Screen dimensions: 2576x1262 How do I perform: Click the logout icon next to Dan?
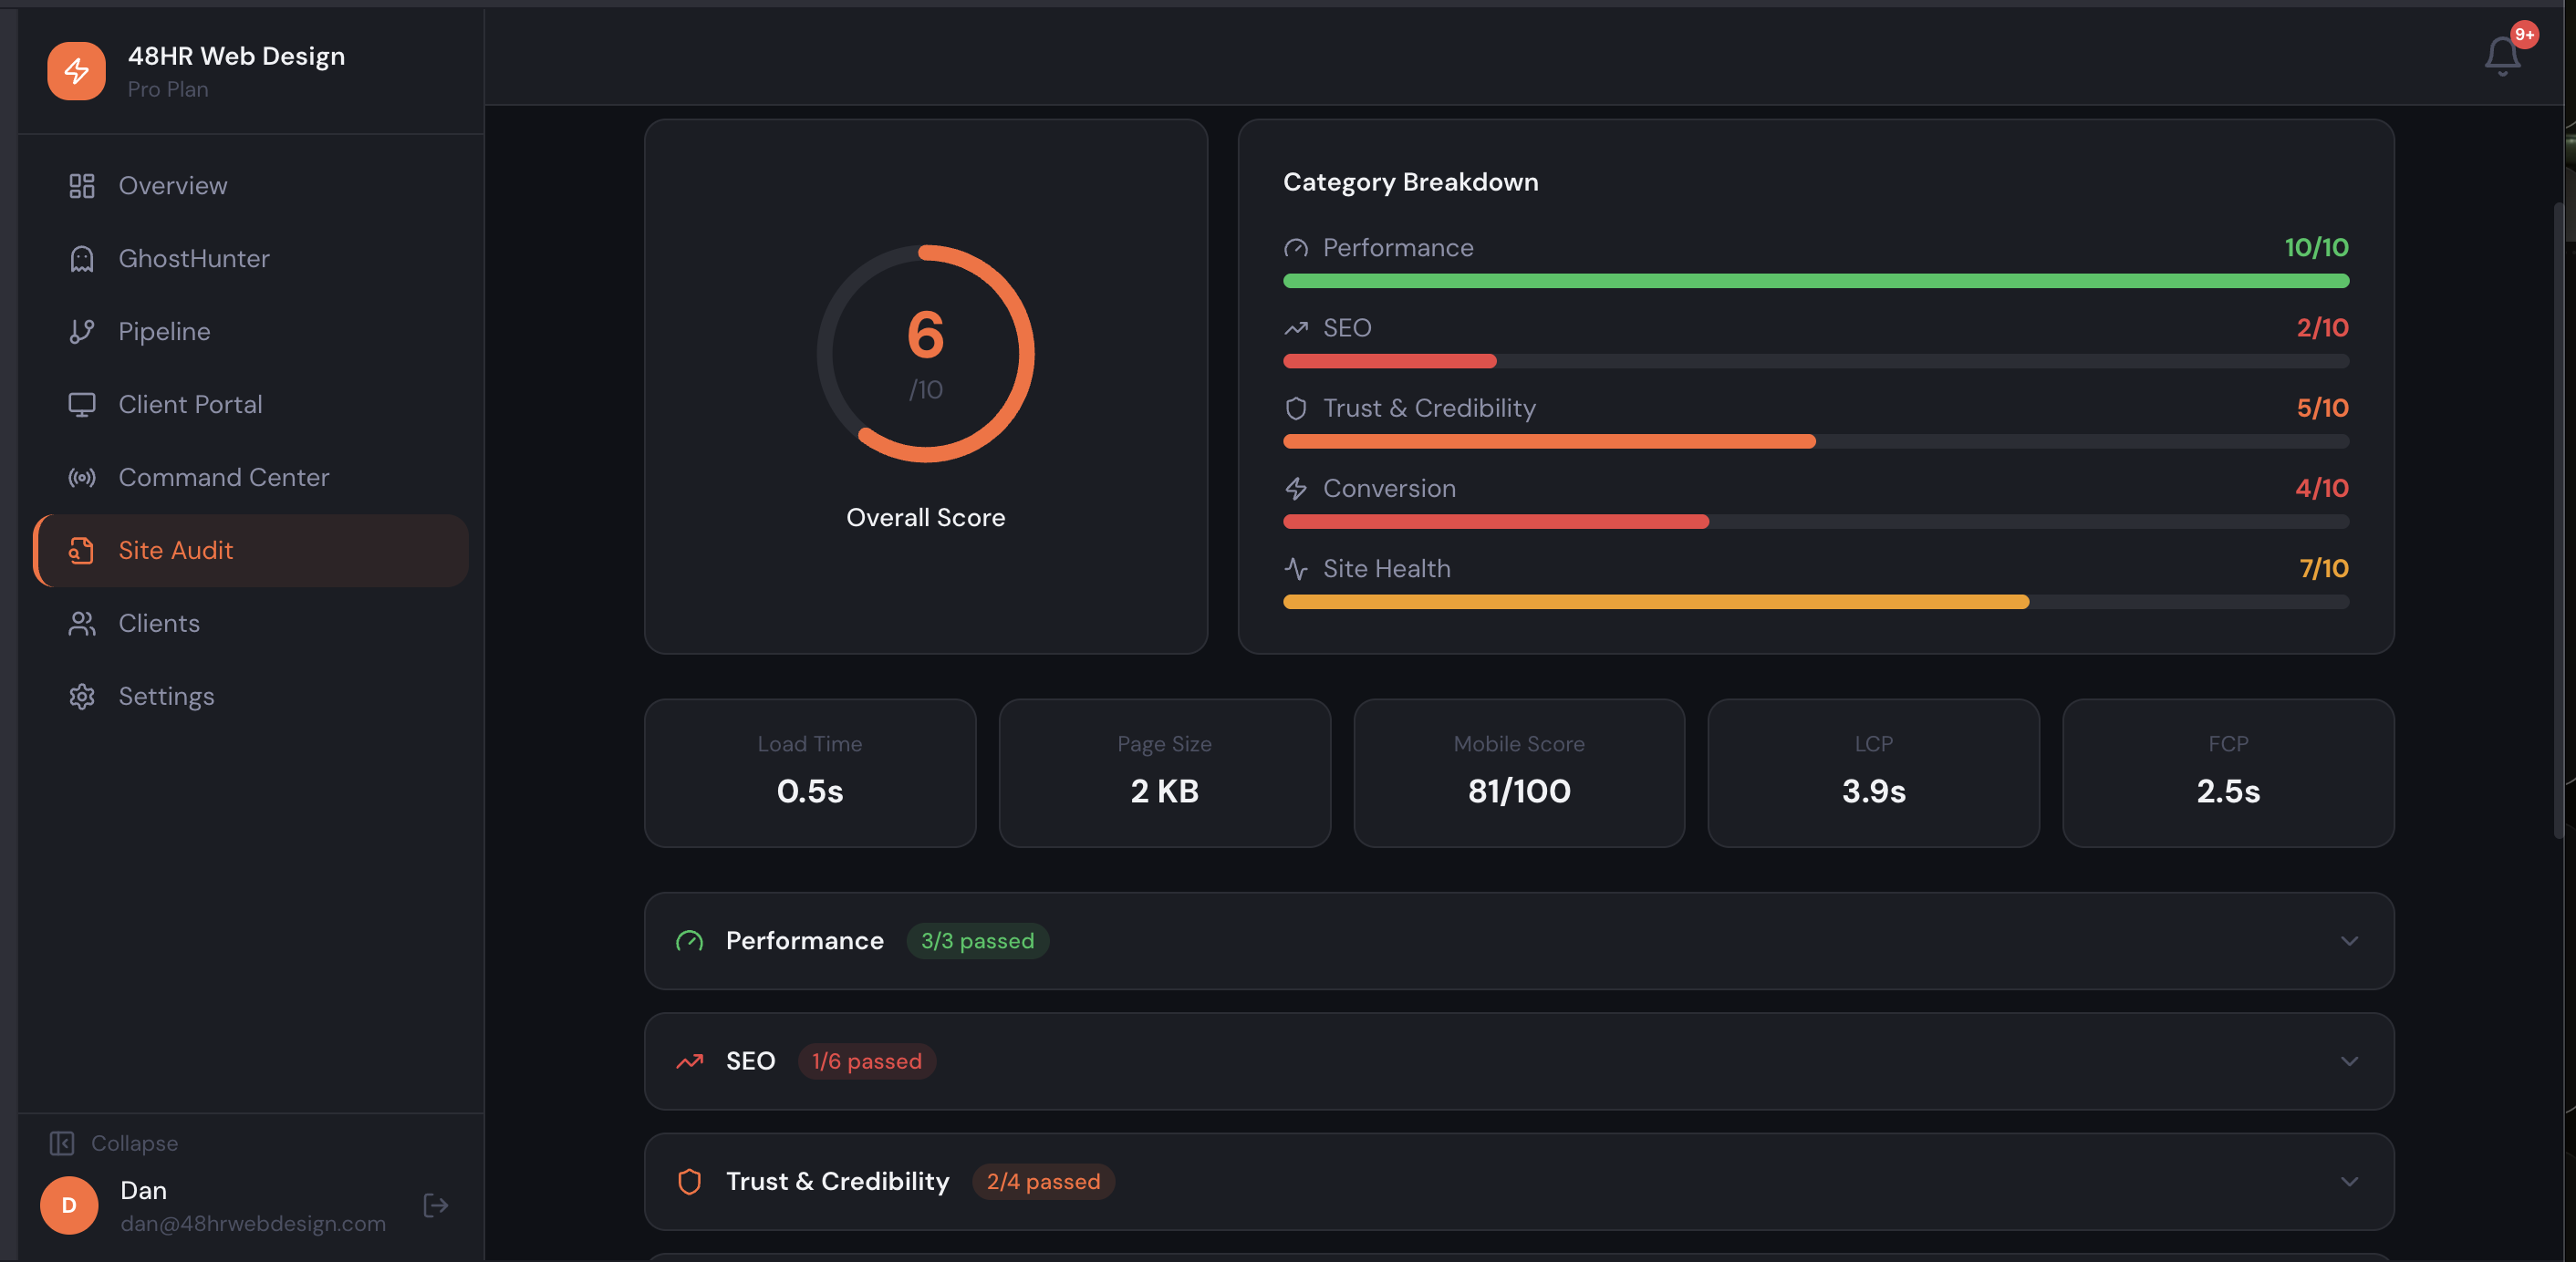[x=436, y=1205]
